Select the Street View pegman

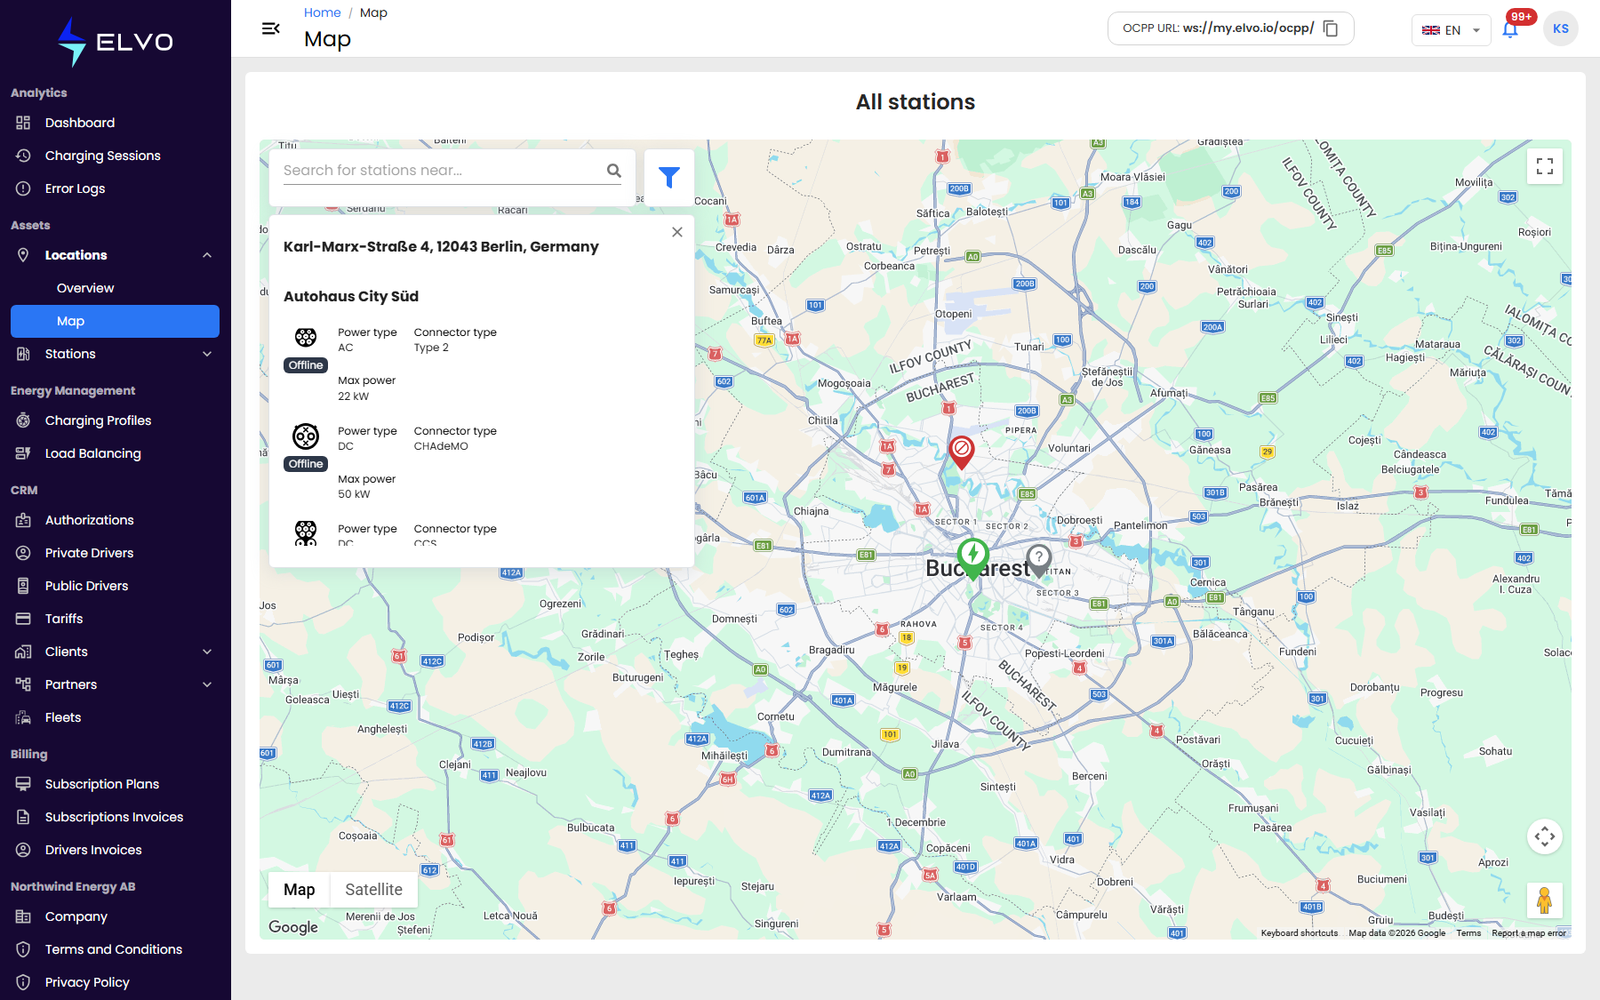(1545, 900)
